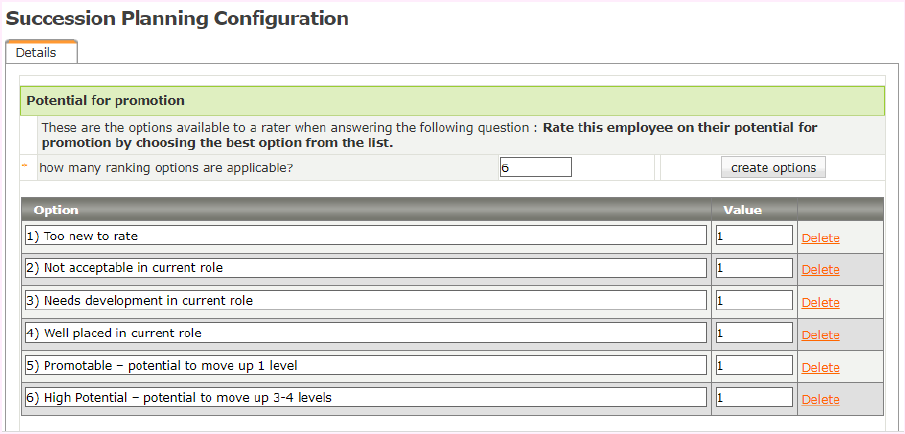Edit the Value field for option 4

coord(754,333)
